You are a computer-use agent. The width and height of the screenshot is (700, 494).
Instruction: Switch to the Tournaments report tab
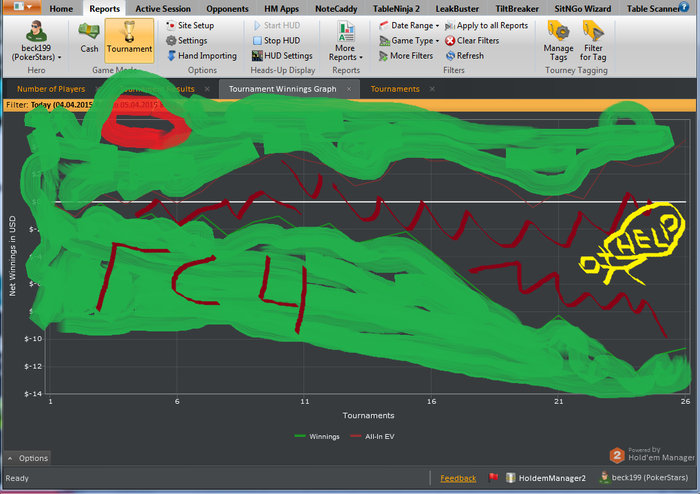coord(395,89)
